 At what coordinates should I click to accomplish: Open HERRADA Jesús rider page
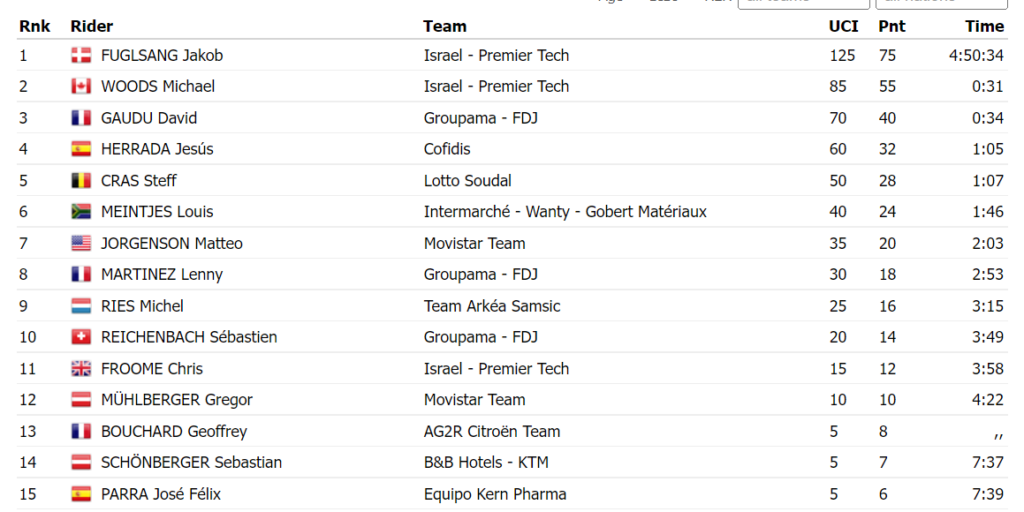point(157,149)
